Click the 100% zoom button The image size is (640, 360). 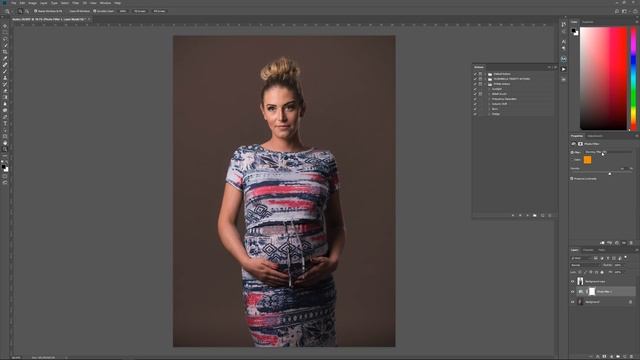point(123,11)
